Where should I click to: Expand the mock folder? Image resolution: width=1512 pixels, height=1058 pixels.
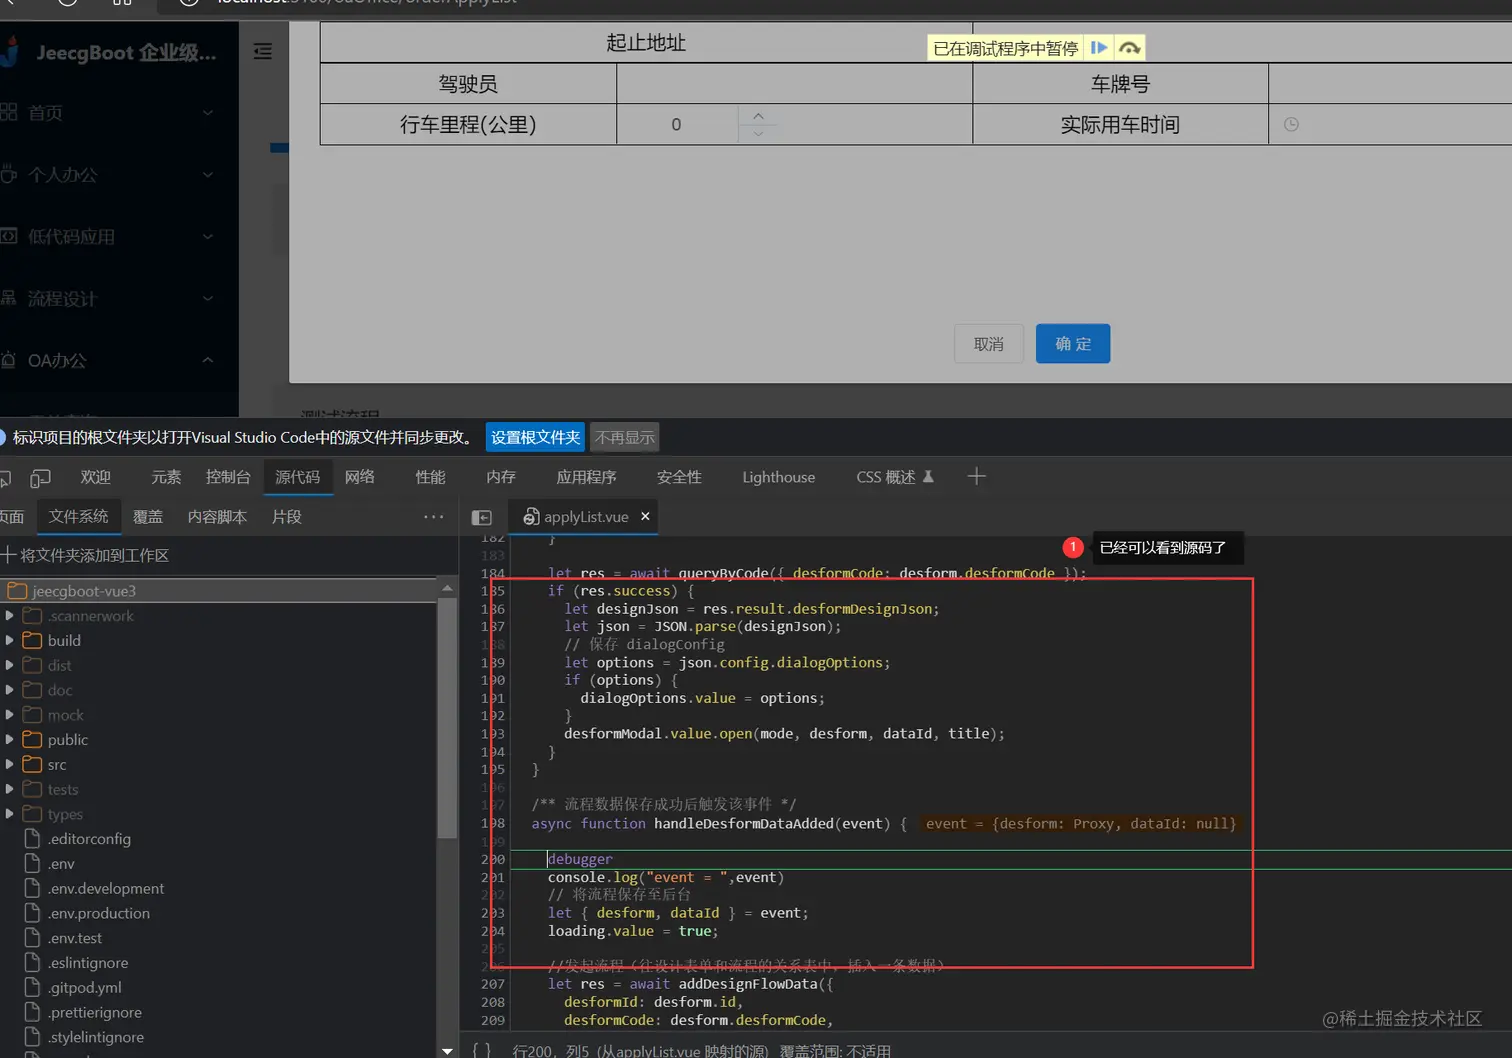pyautogui.click(x=10, y=714)
